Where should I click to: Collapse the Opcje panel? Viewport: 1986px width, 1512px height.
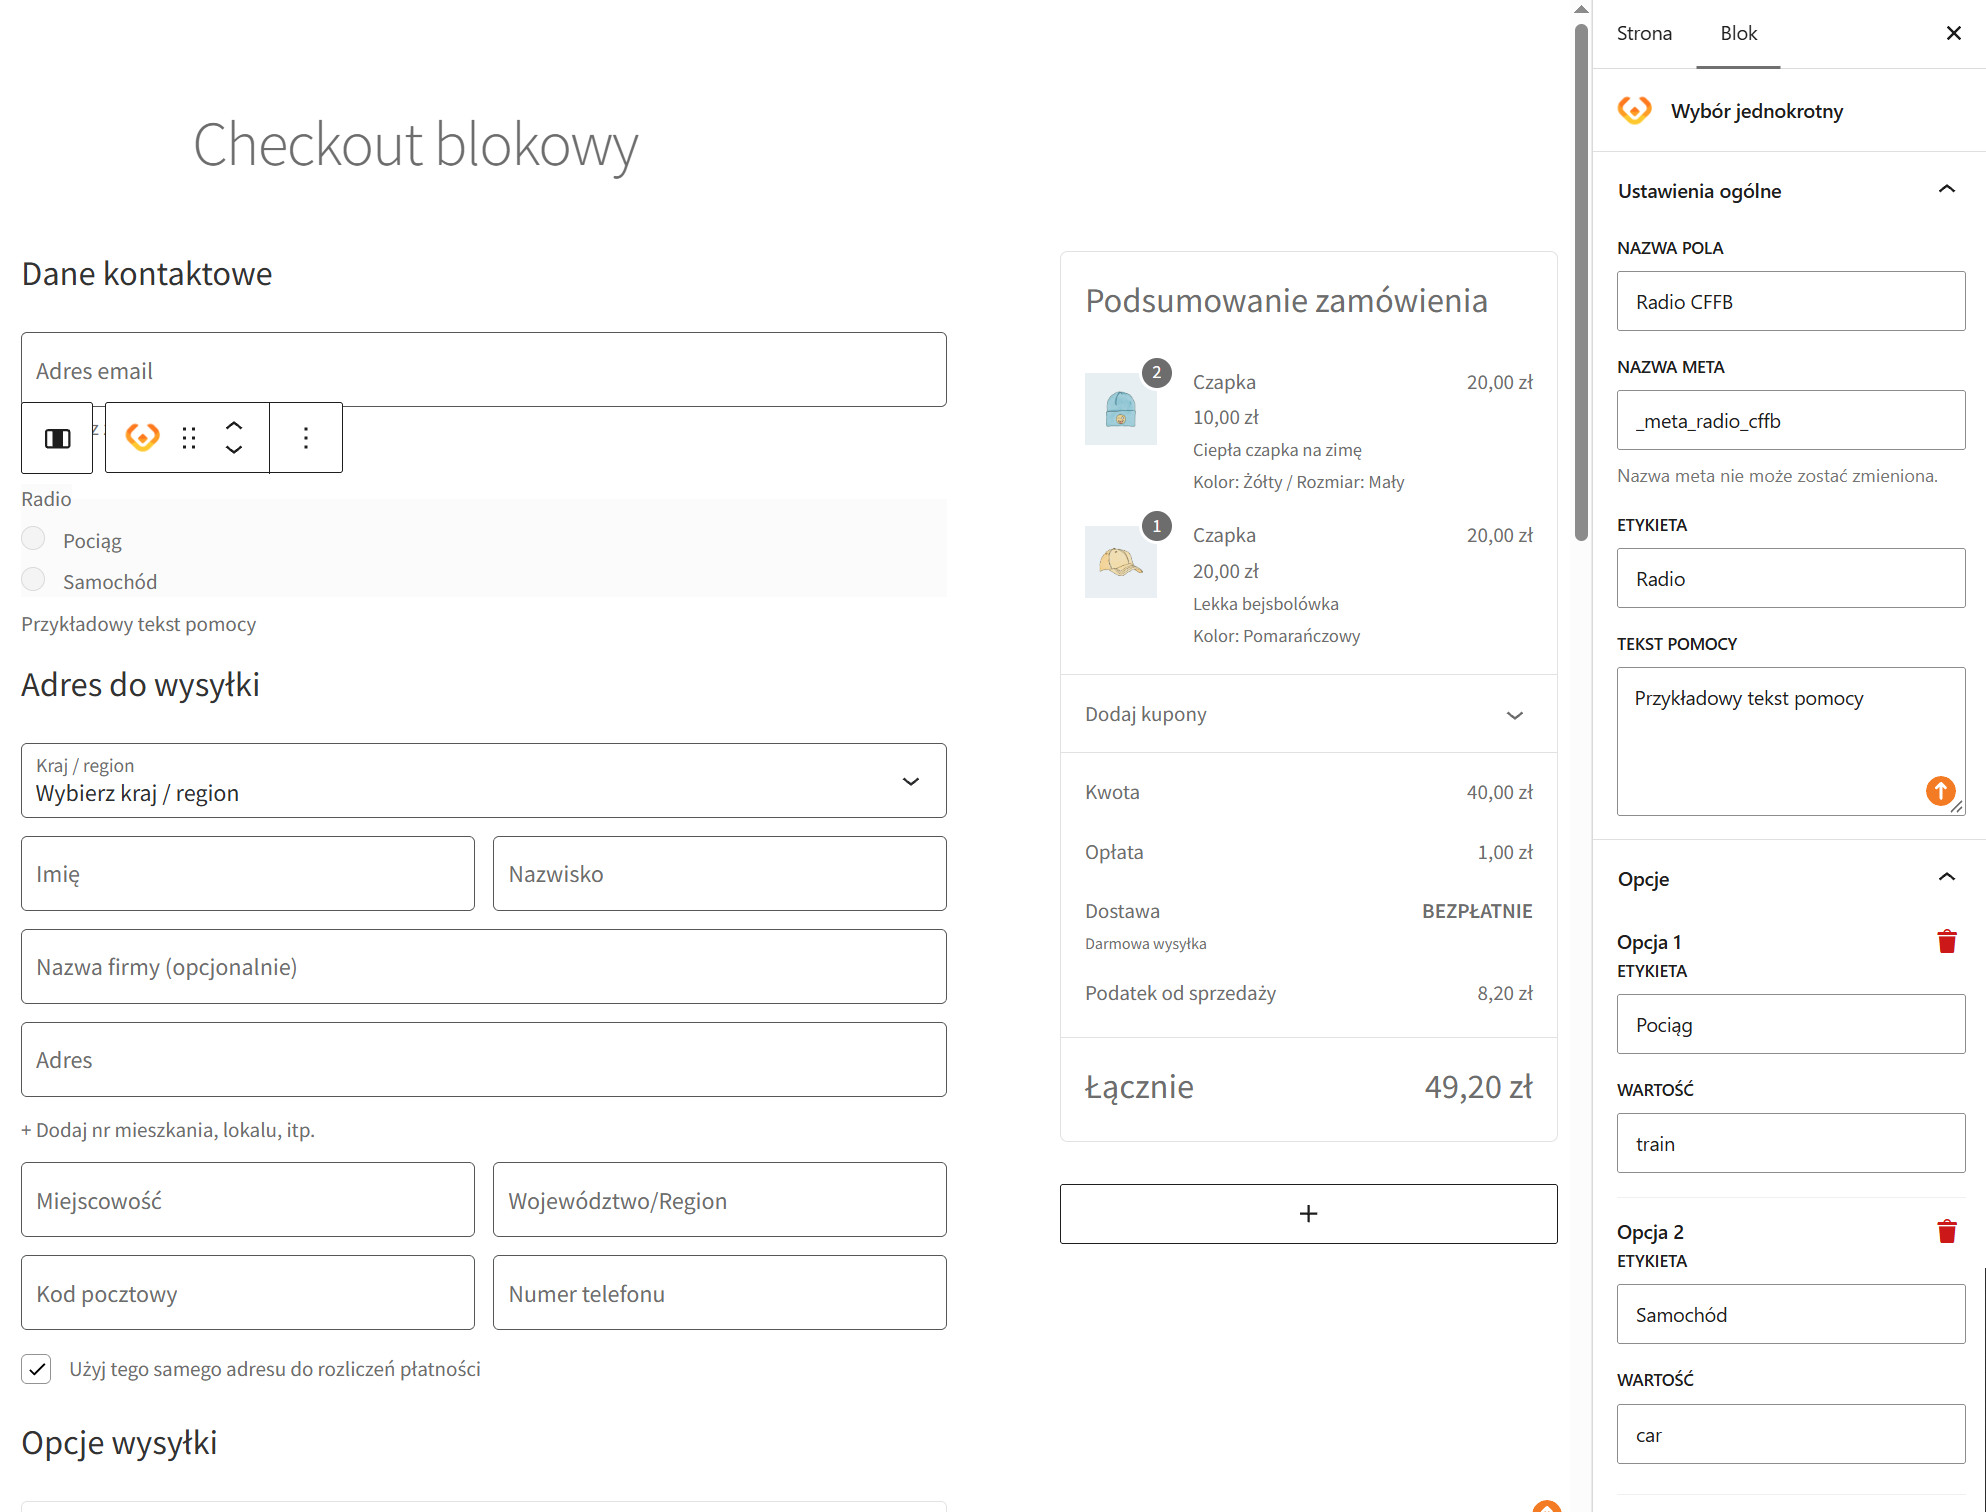[1946, 878]
